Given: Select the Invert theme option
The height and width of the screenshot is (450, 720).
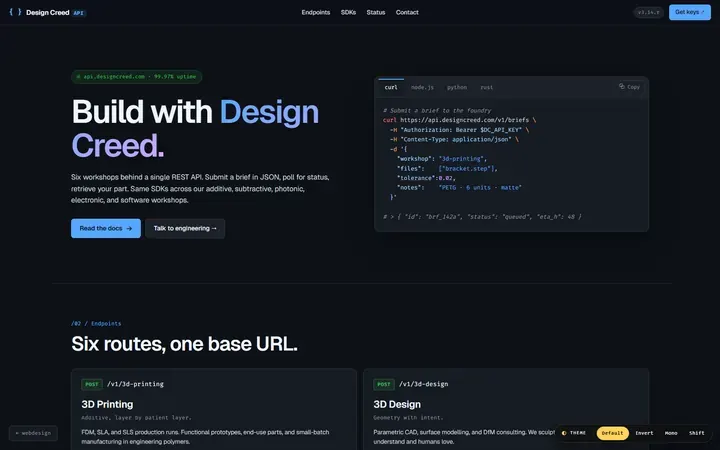Looking at the screenshot, I should tap(644, 433).
